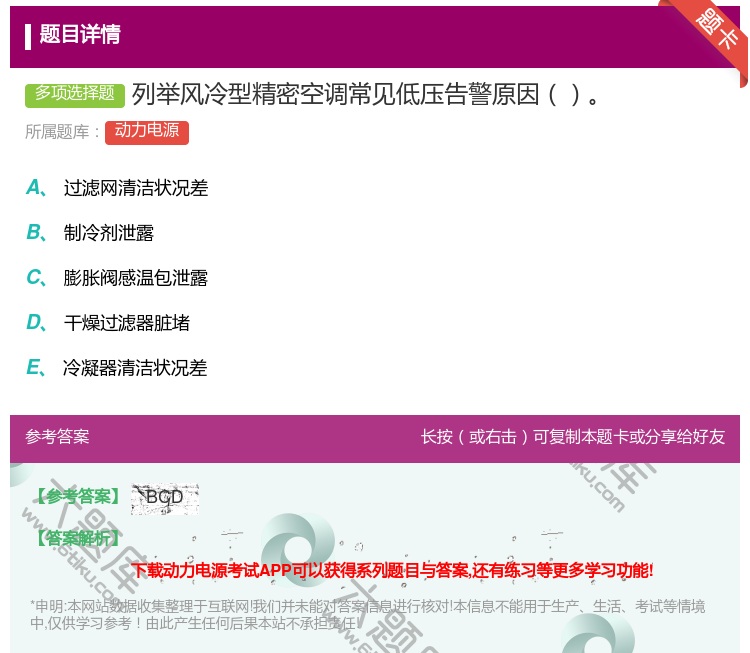The width and height of the screenshot is (750, 653).
Task: Click the 申明 disclaimer text
Action: (x=367, y=615)
